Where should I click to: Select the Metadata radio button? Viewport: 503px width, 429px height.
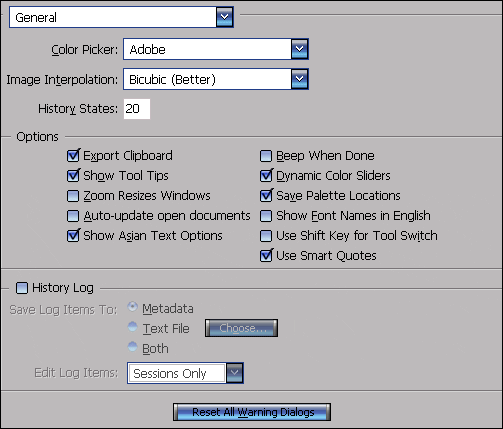(x=133, y=307)
